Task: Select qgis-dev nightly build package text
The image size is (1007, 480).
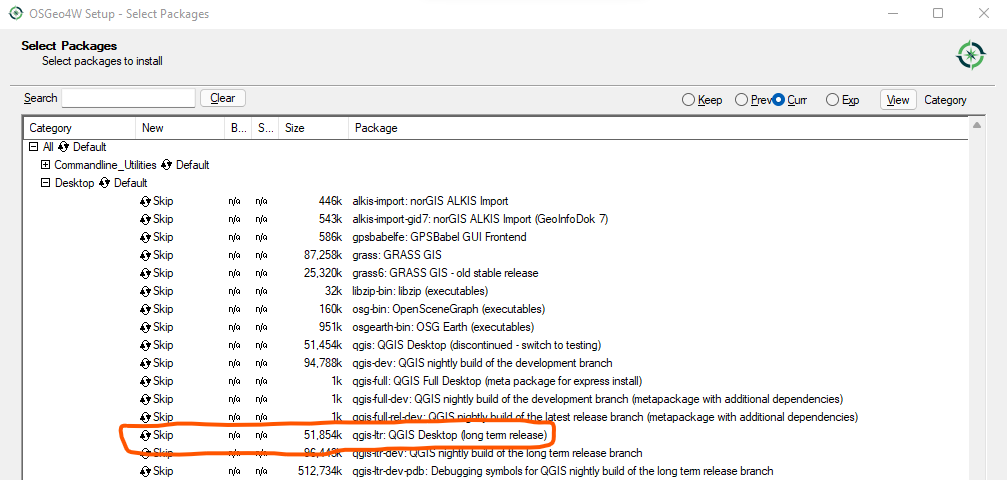Action: pyautogui.click(x=482, y=363)
